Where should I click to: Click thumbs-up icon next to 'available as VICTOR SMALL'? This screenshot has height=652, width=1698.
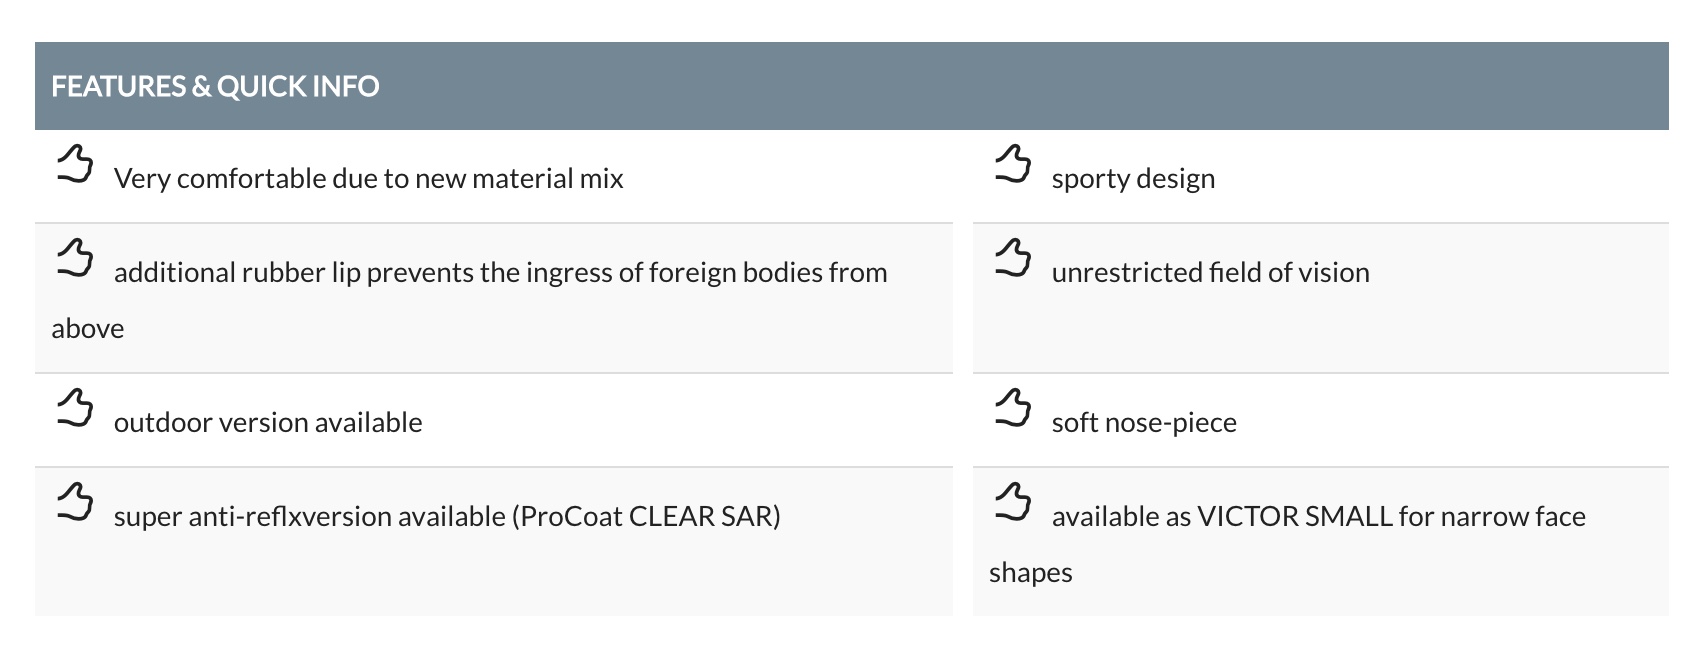tap(1013, 502)
